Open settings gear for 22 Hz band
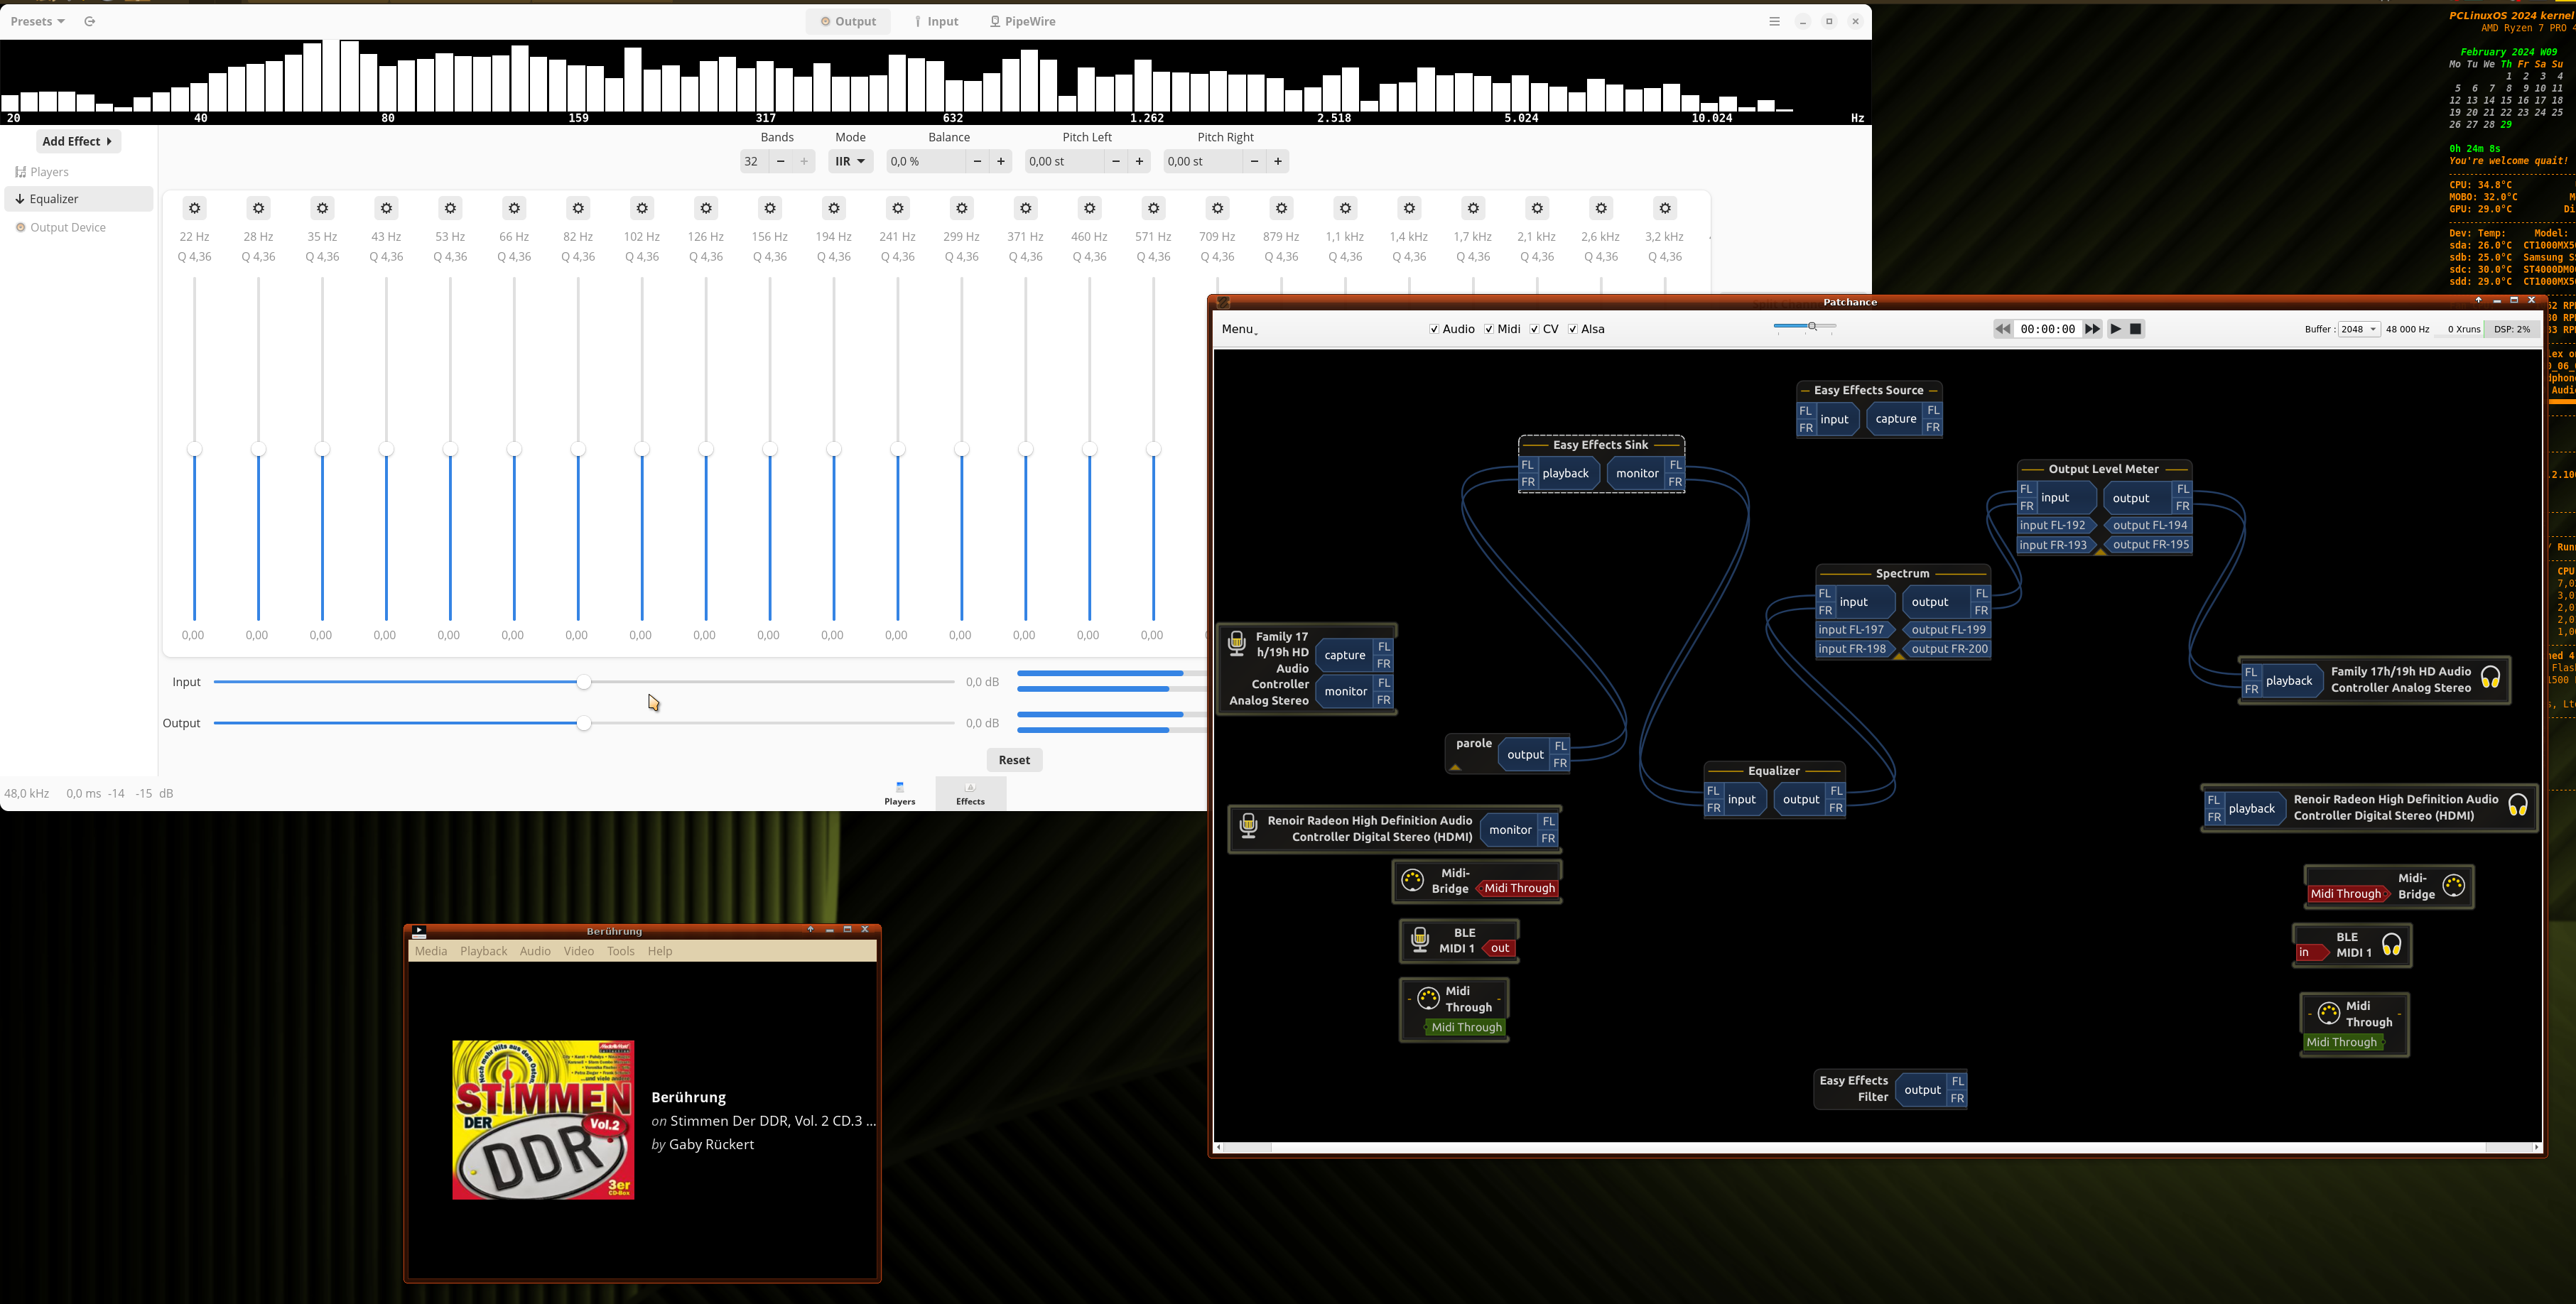The height and width of the screenshot is (1304, 2576). point(195,208)
